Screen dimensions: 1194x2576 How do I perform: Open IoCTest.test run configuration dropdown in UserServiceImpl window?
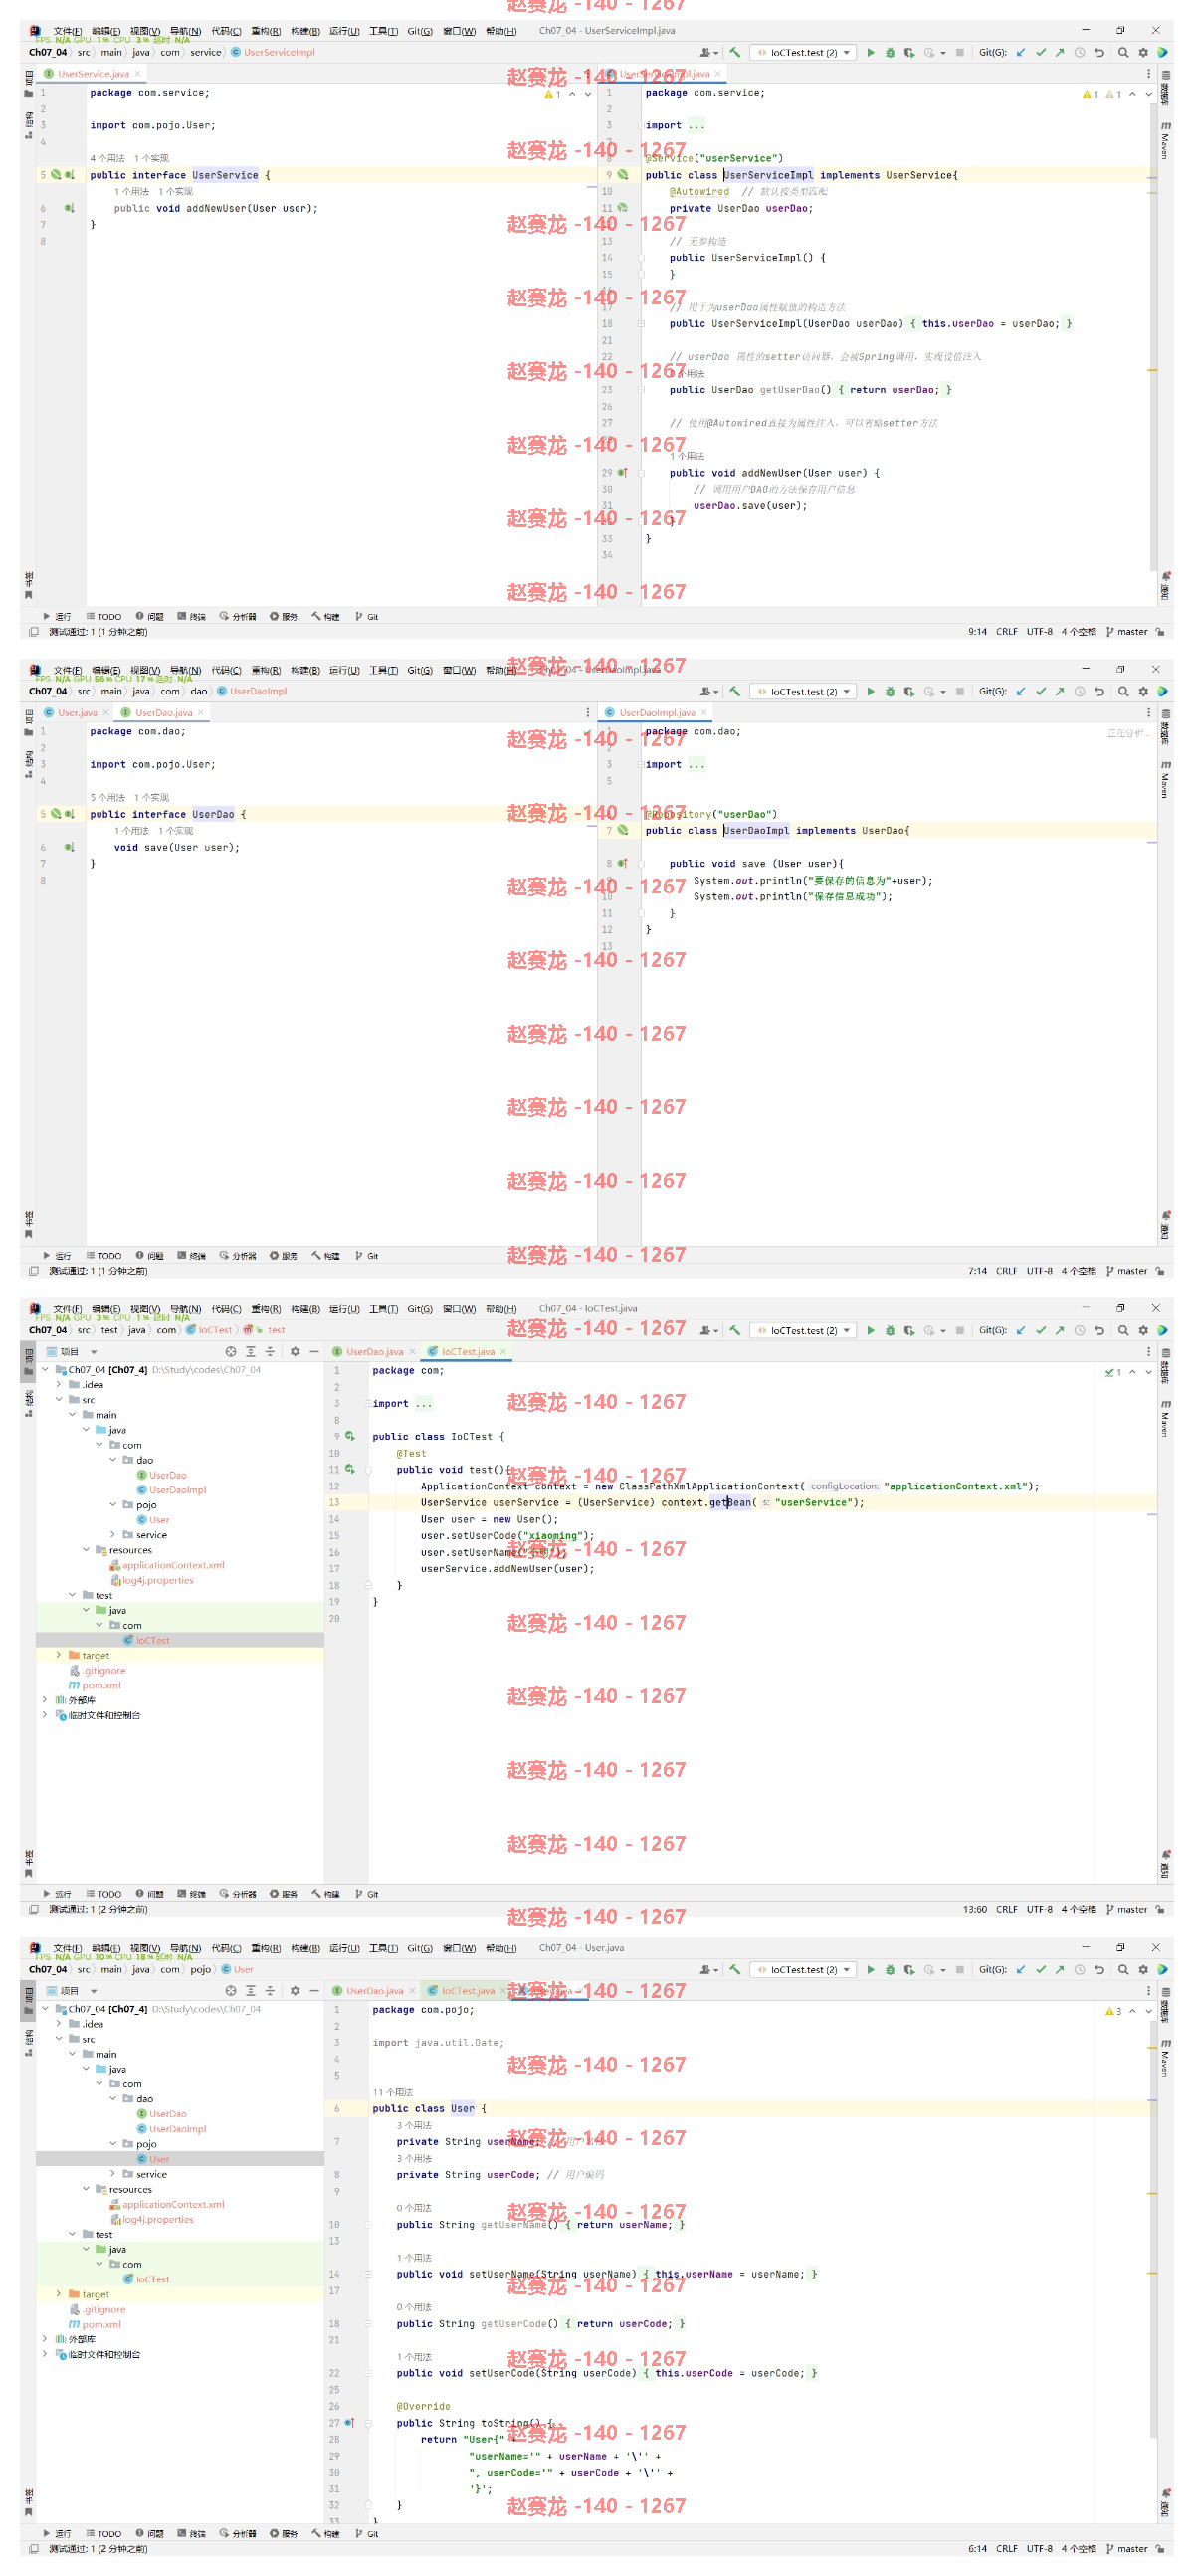pos(803,52)
